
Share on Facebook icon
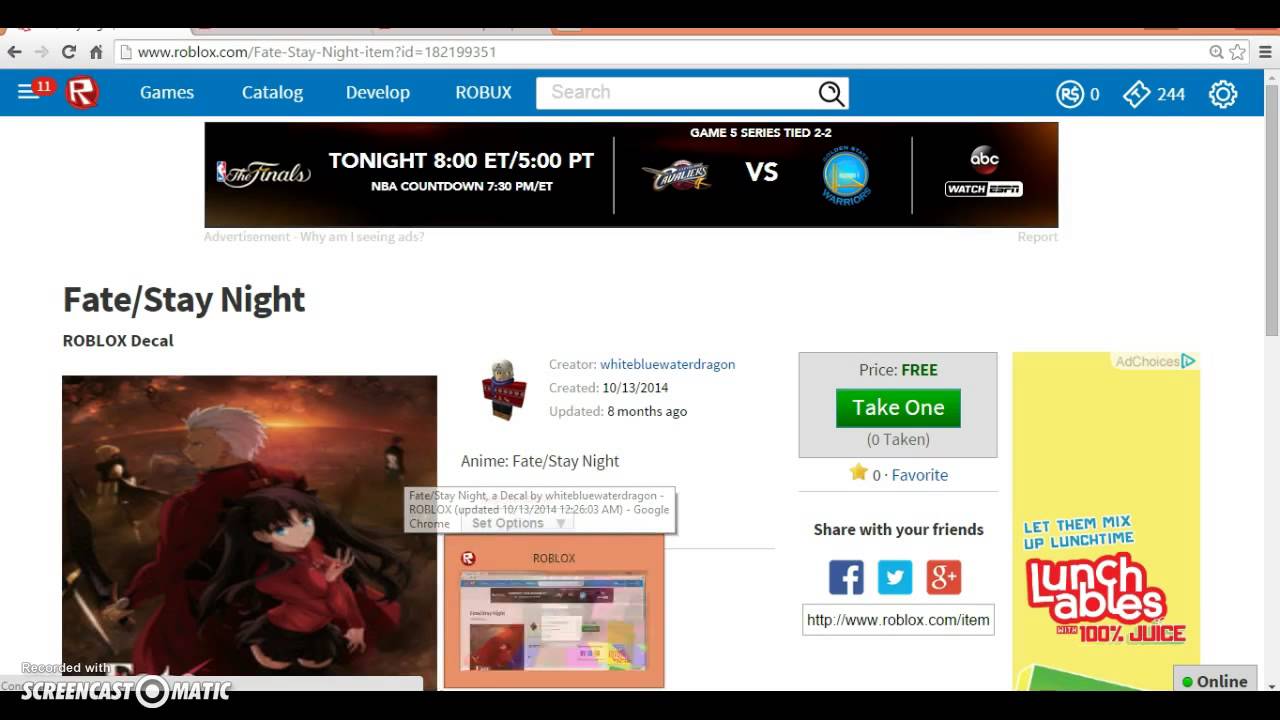tap(846, 577)
